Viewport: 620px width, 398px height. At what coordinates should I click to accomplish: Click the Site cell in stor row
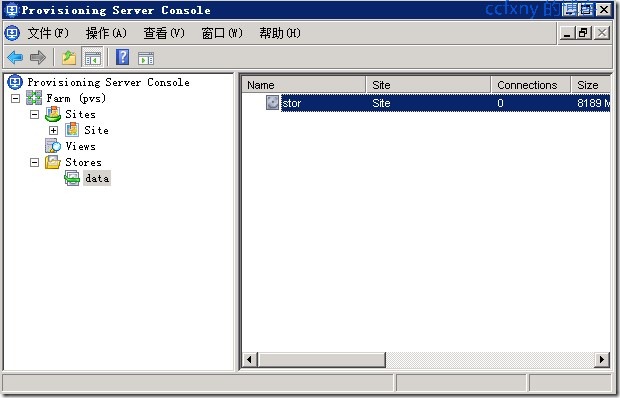(x=381, y=103)
